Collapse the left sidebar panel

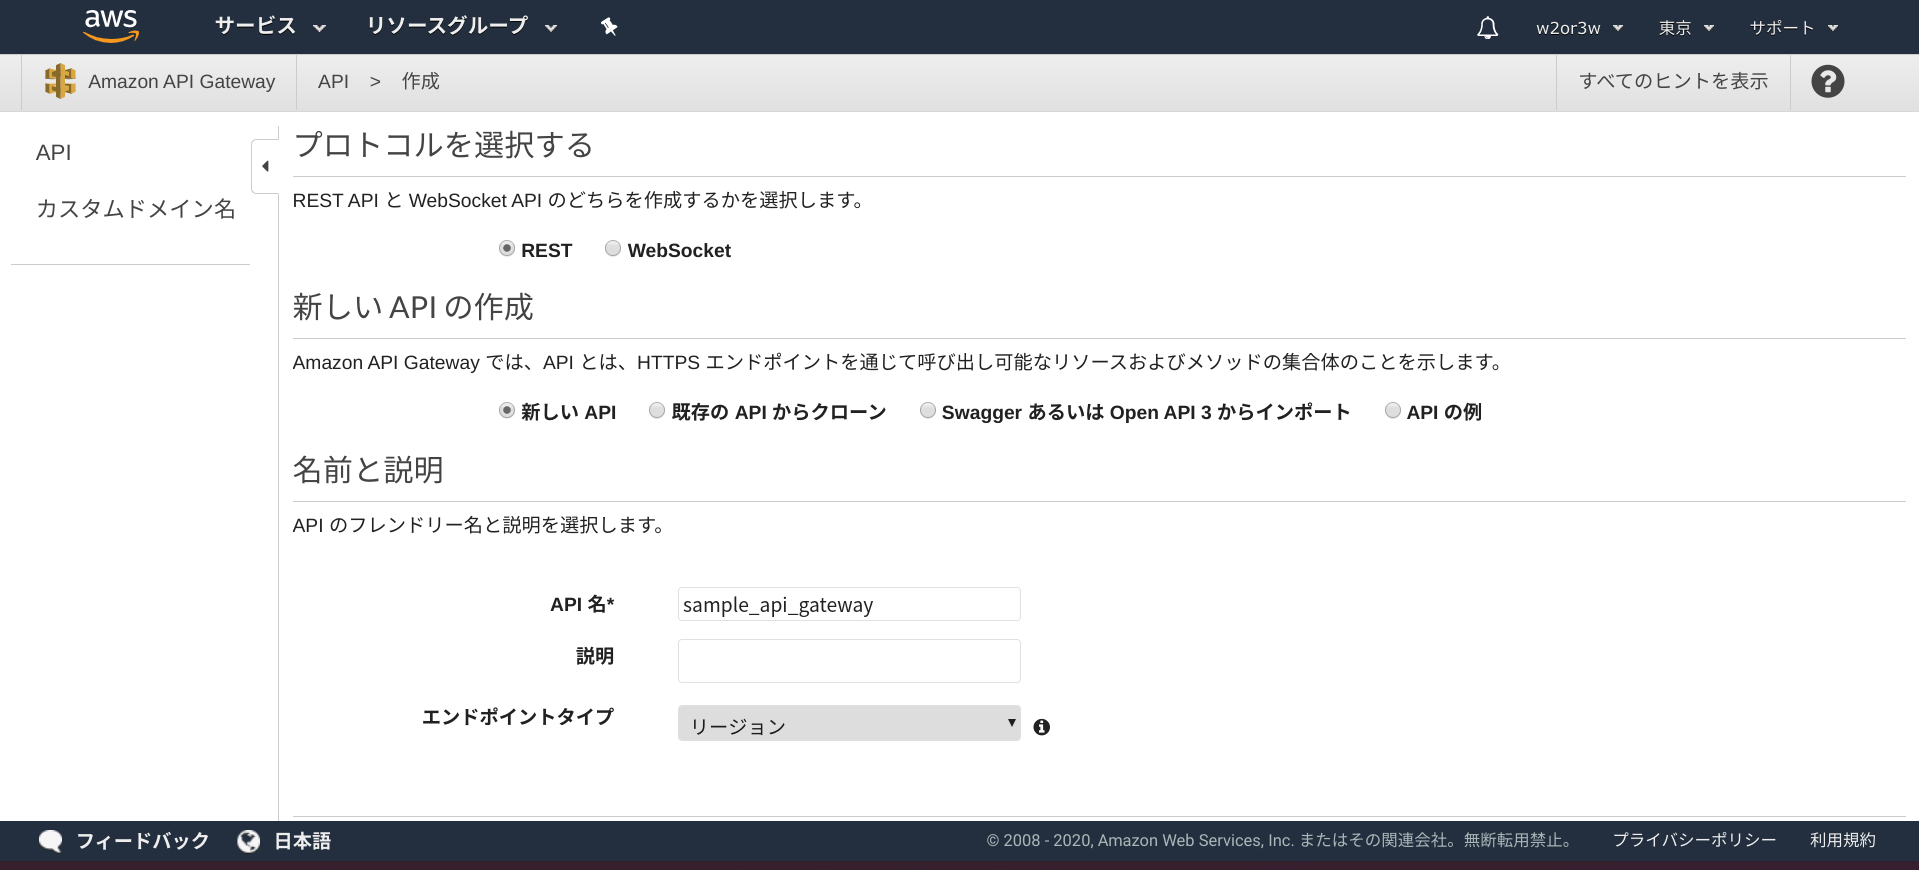click(265, 166)
